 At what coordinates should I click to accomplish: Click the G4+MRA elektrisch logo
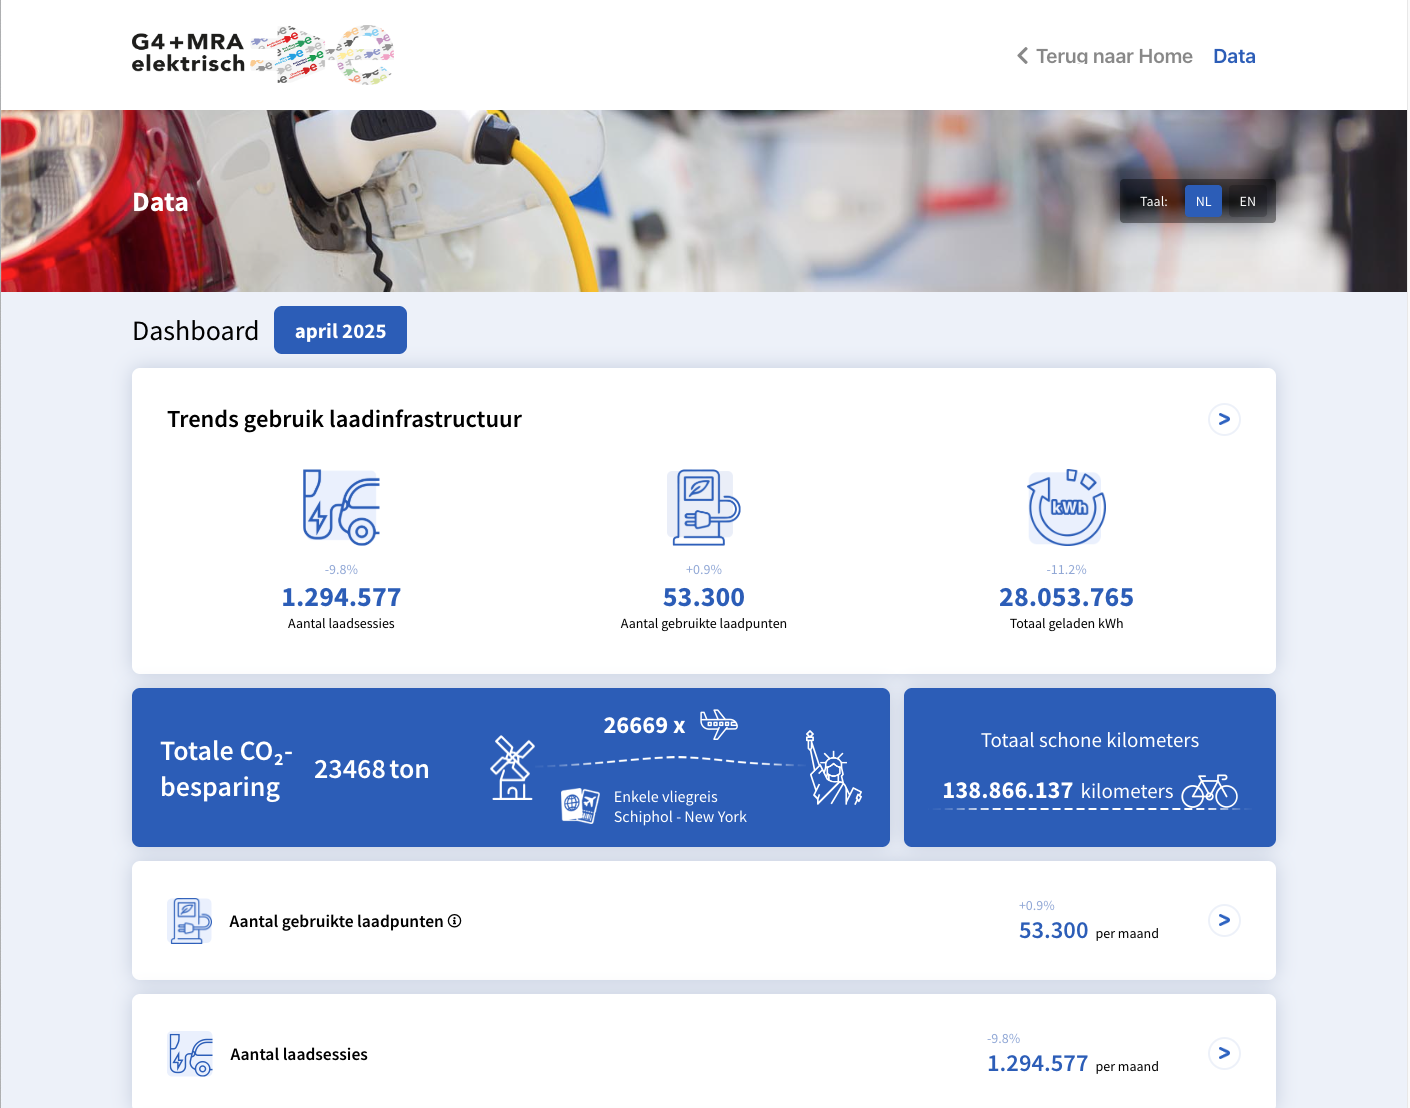[262, 55]
